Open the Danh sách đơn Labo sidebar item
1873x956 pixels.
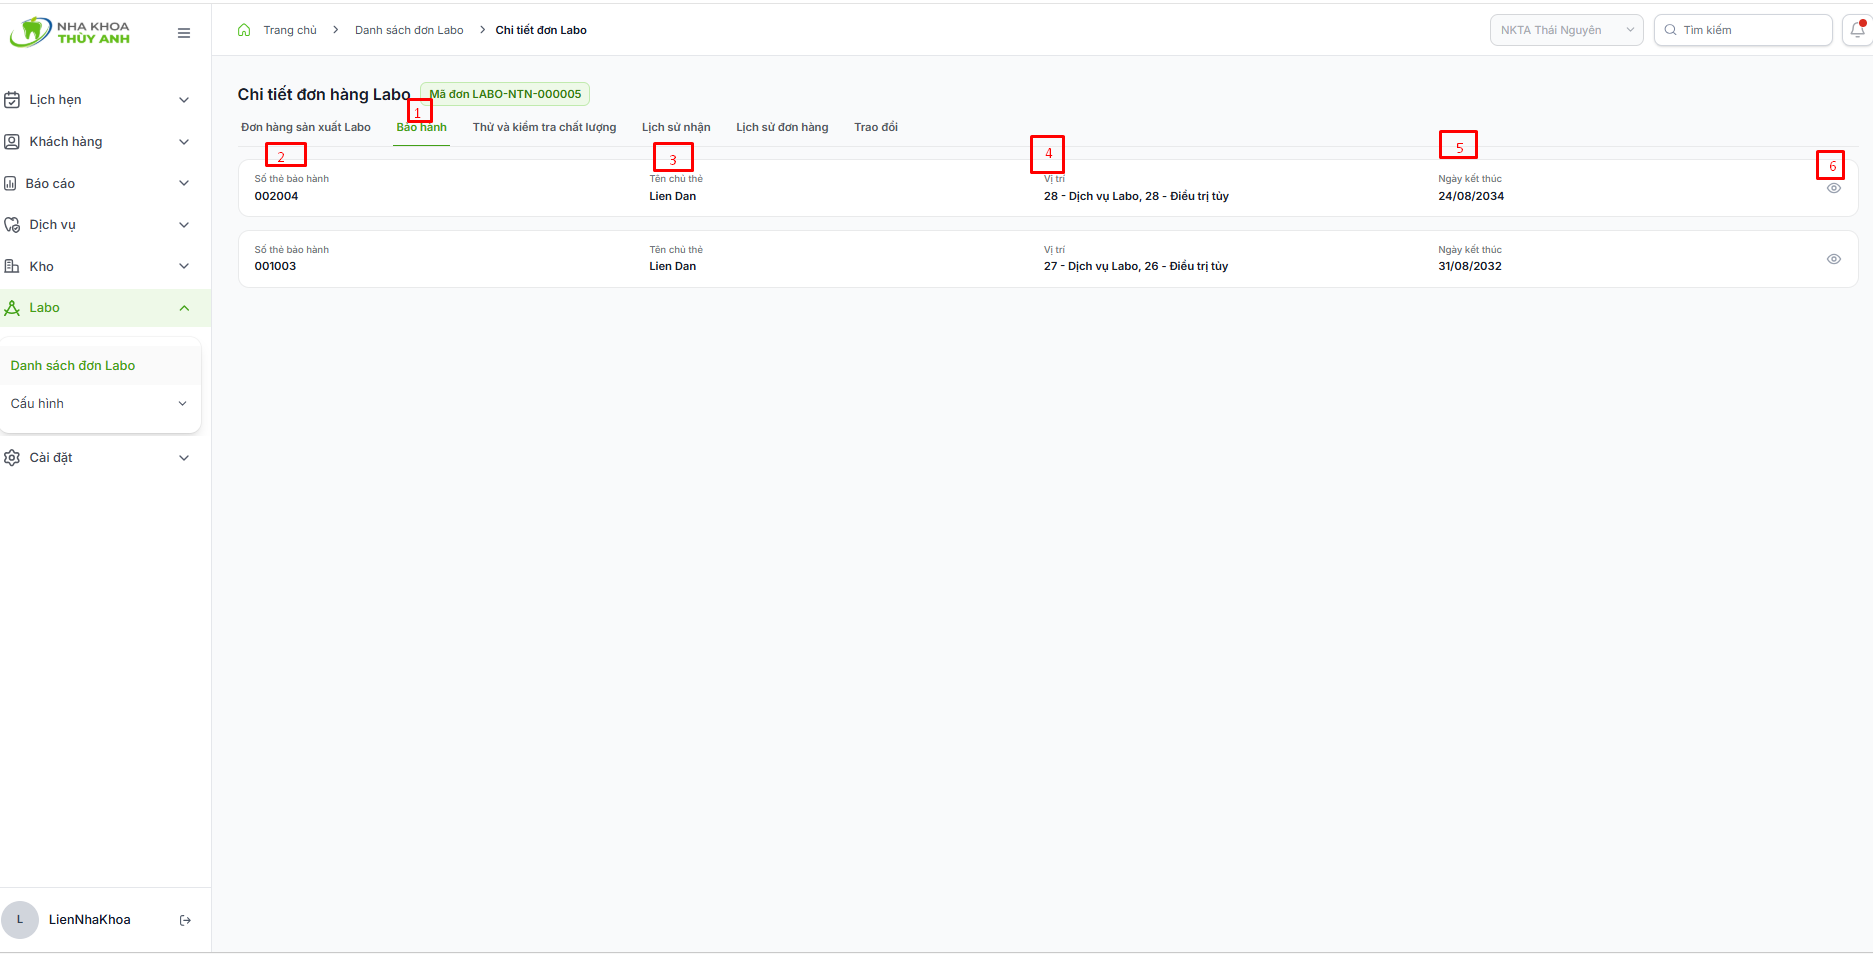point(73,366)
